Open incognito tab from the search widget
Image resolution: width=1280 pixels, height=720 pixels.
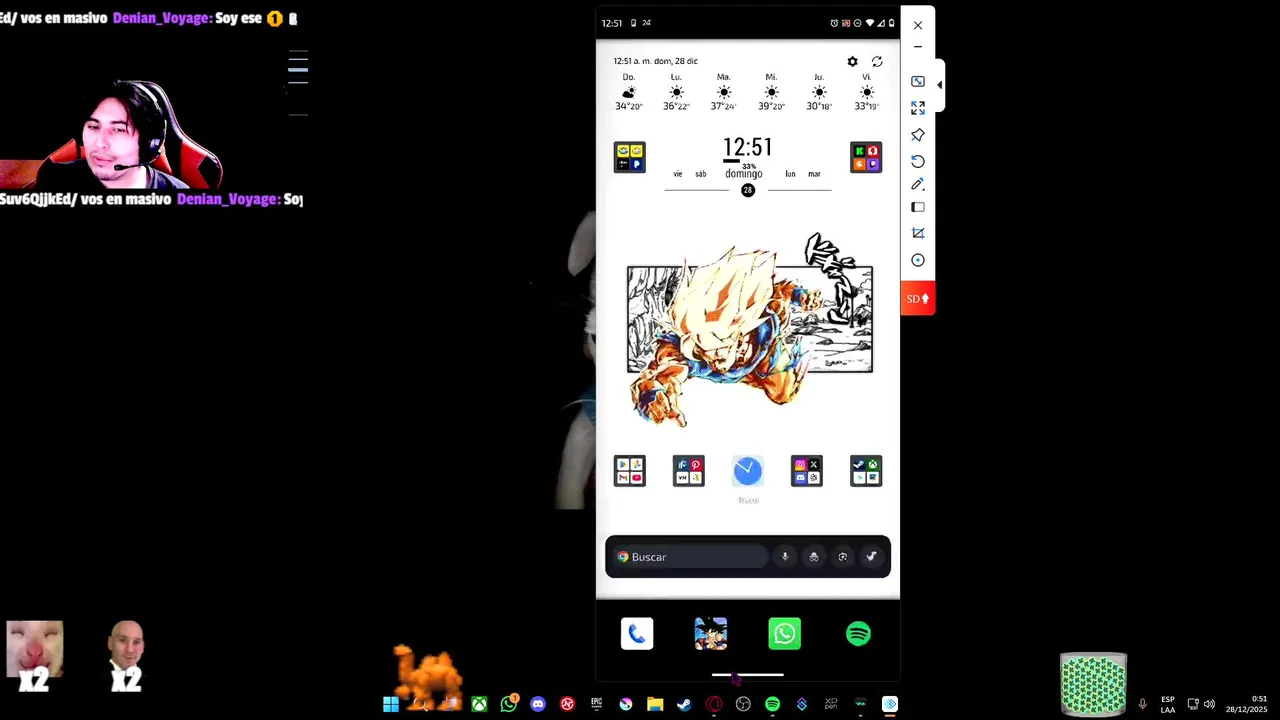[814, 557]
